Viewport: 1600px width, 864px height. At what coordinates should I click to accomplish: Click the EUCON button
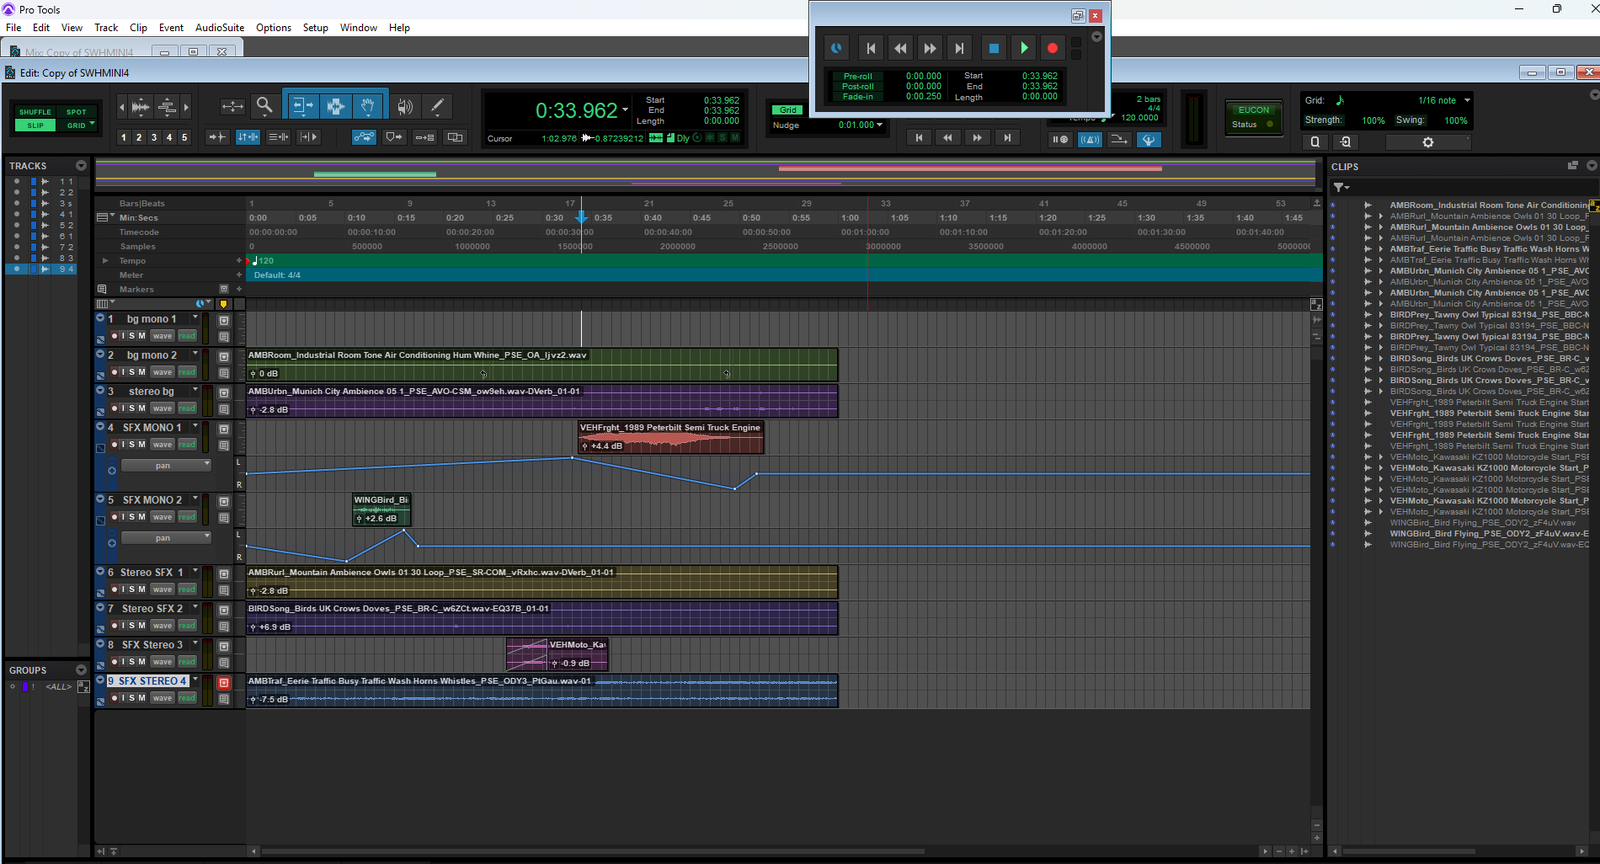(1254, 110)
